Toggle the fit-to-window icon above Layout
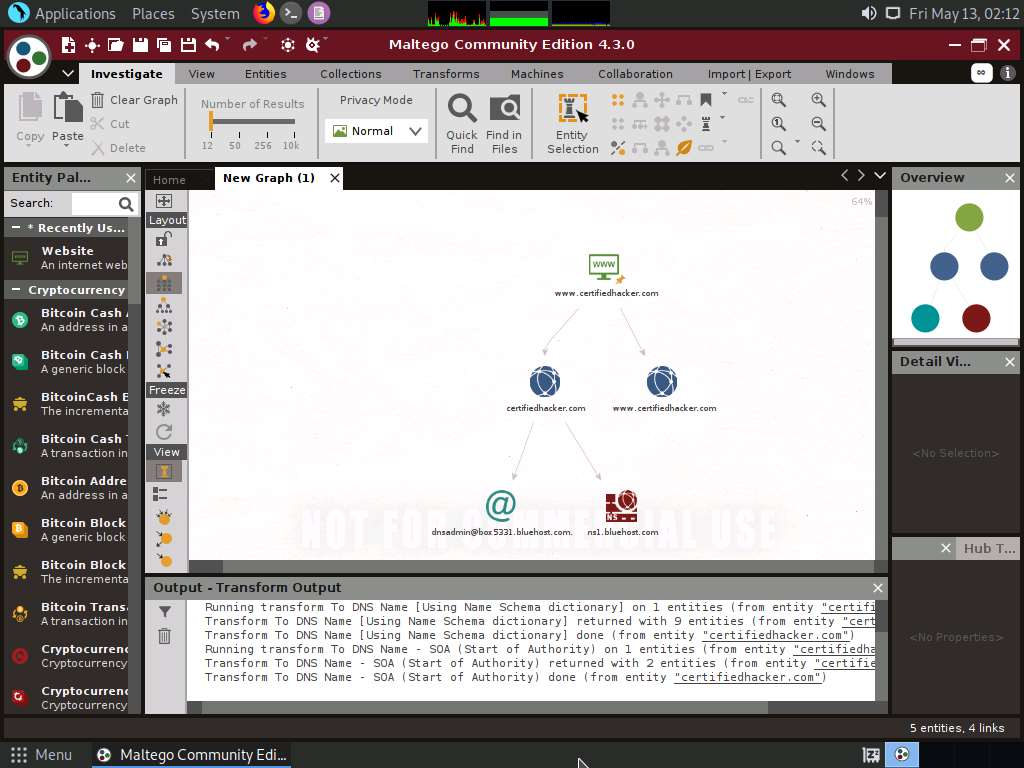This screenshot has height=768, width=1024. tap(164, 201)
